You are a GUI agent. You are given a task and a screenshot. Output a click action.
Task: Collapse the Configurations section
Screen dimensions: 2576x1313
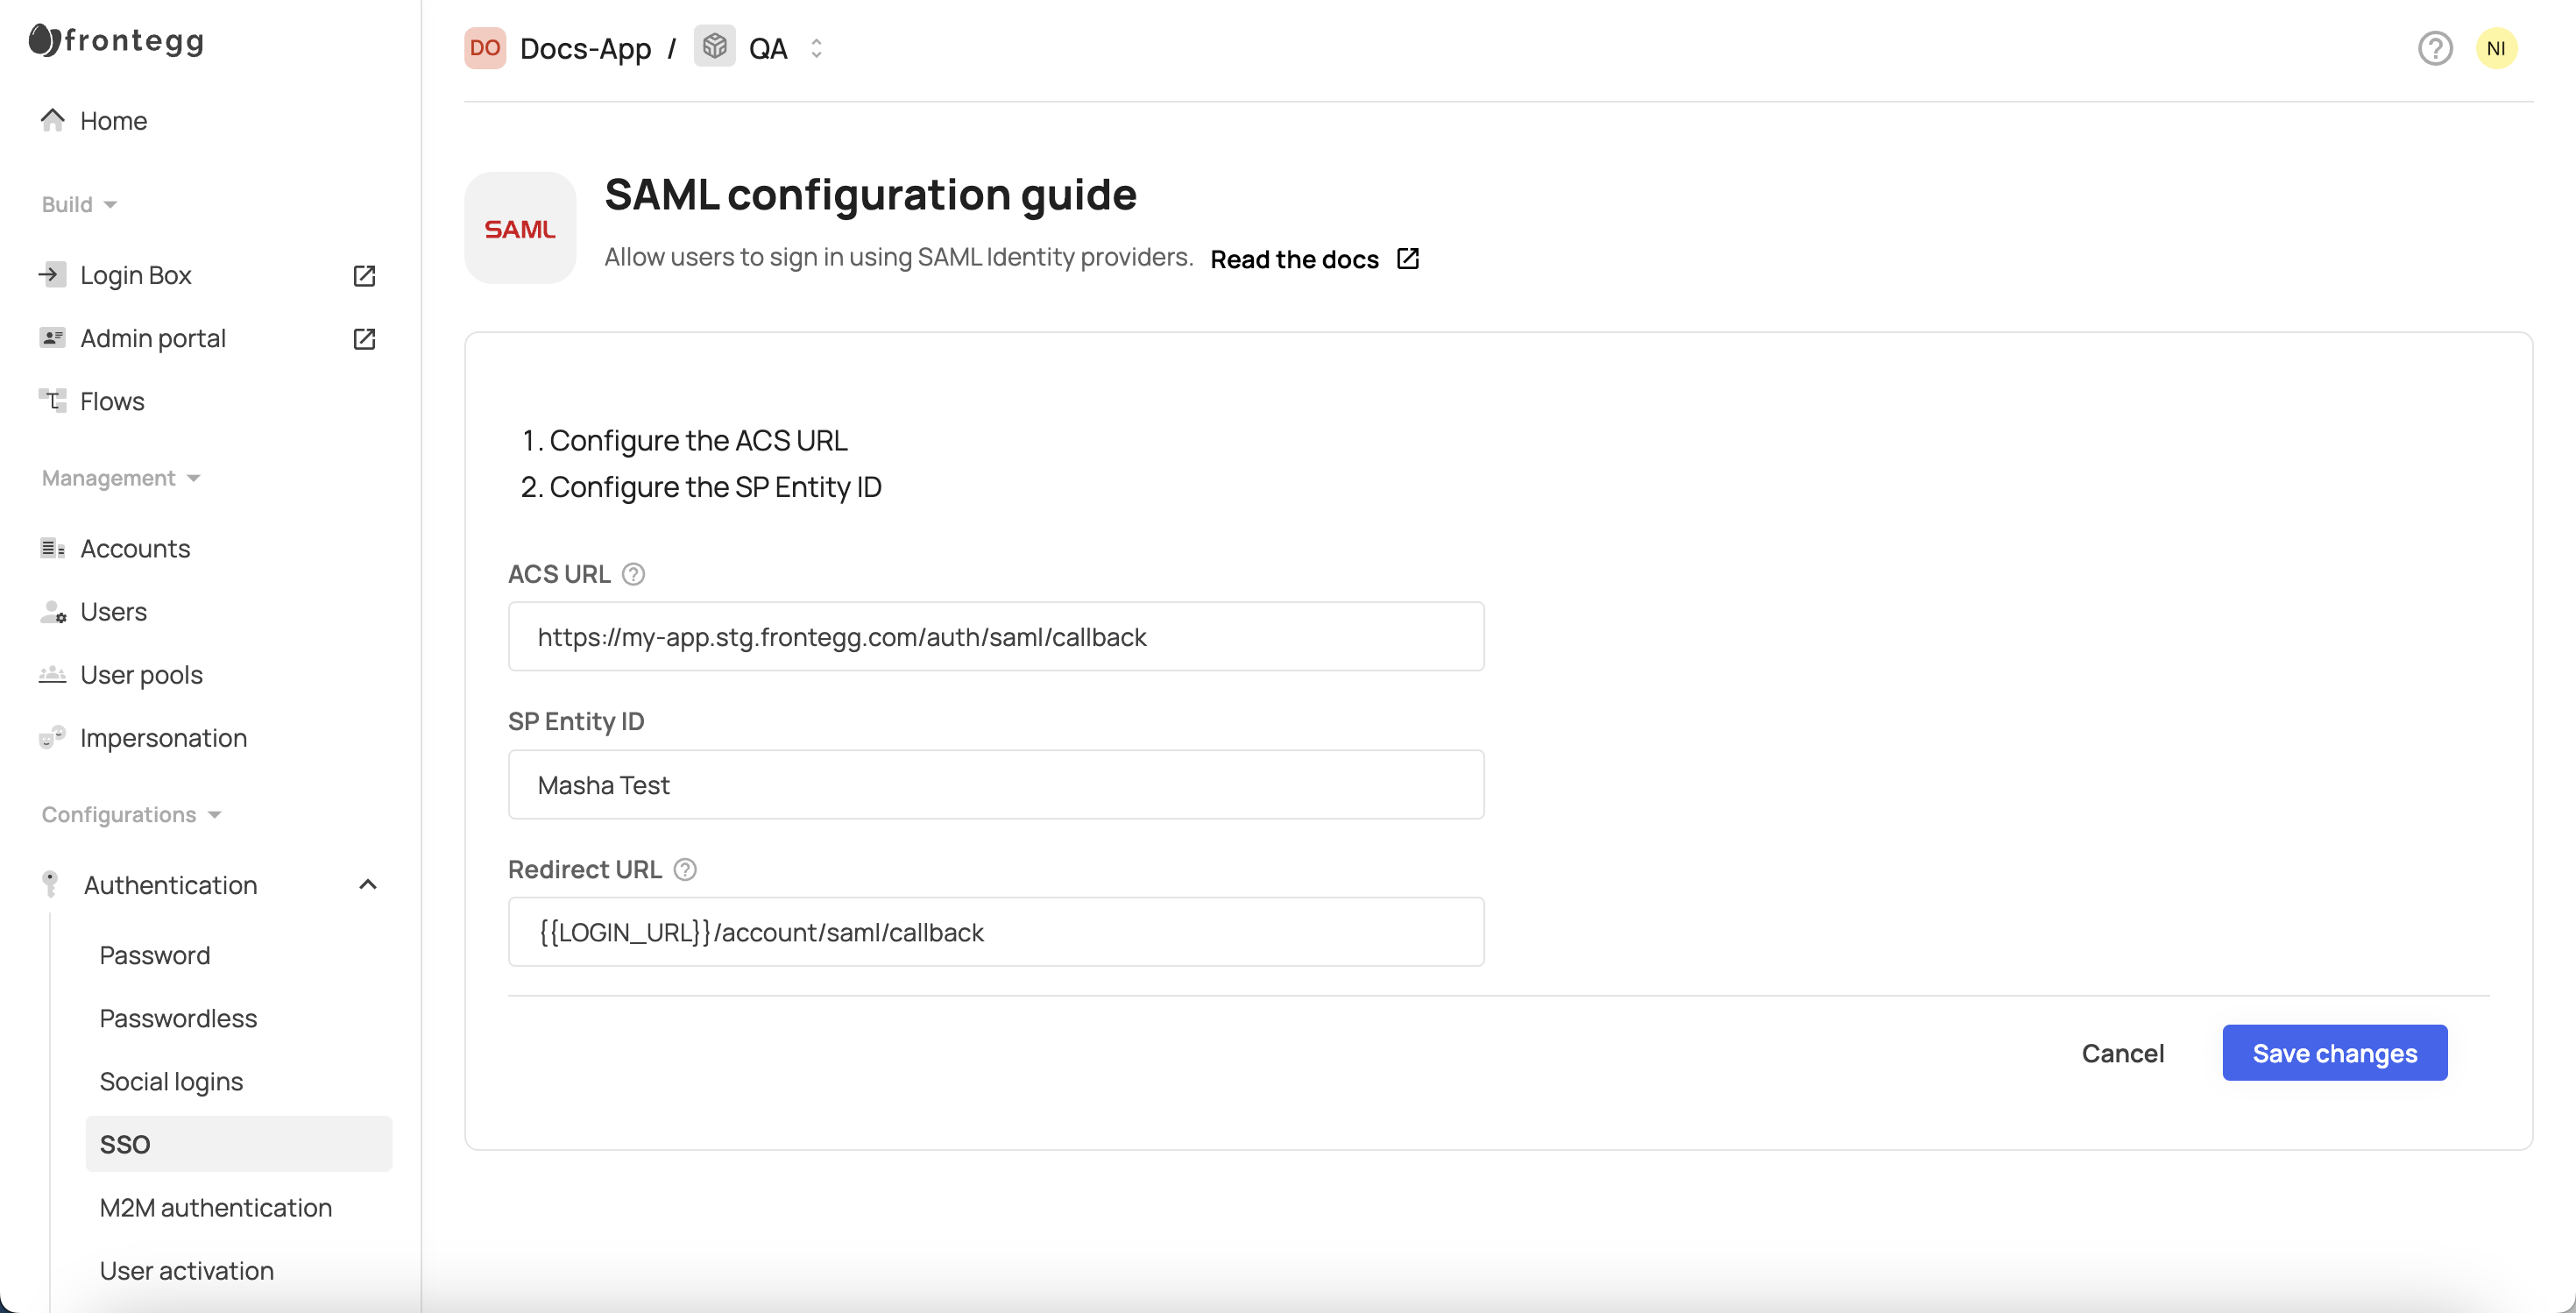131,814
